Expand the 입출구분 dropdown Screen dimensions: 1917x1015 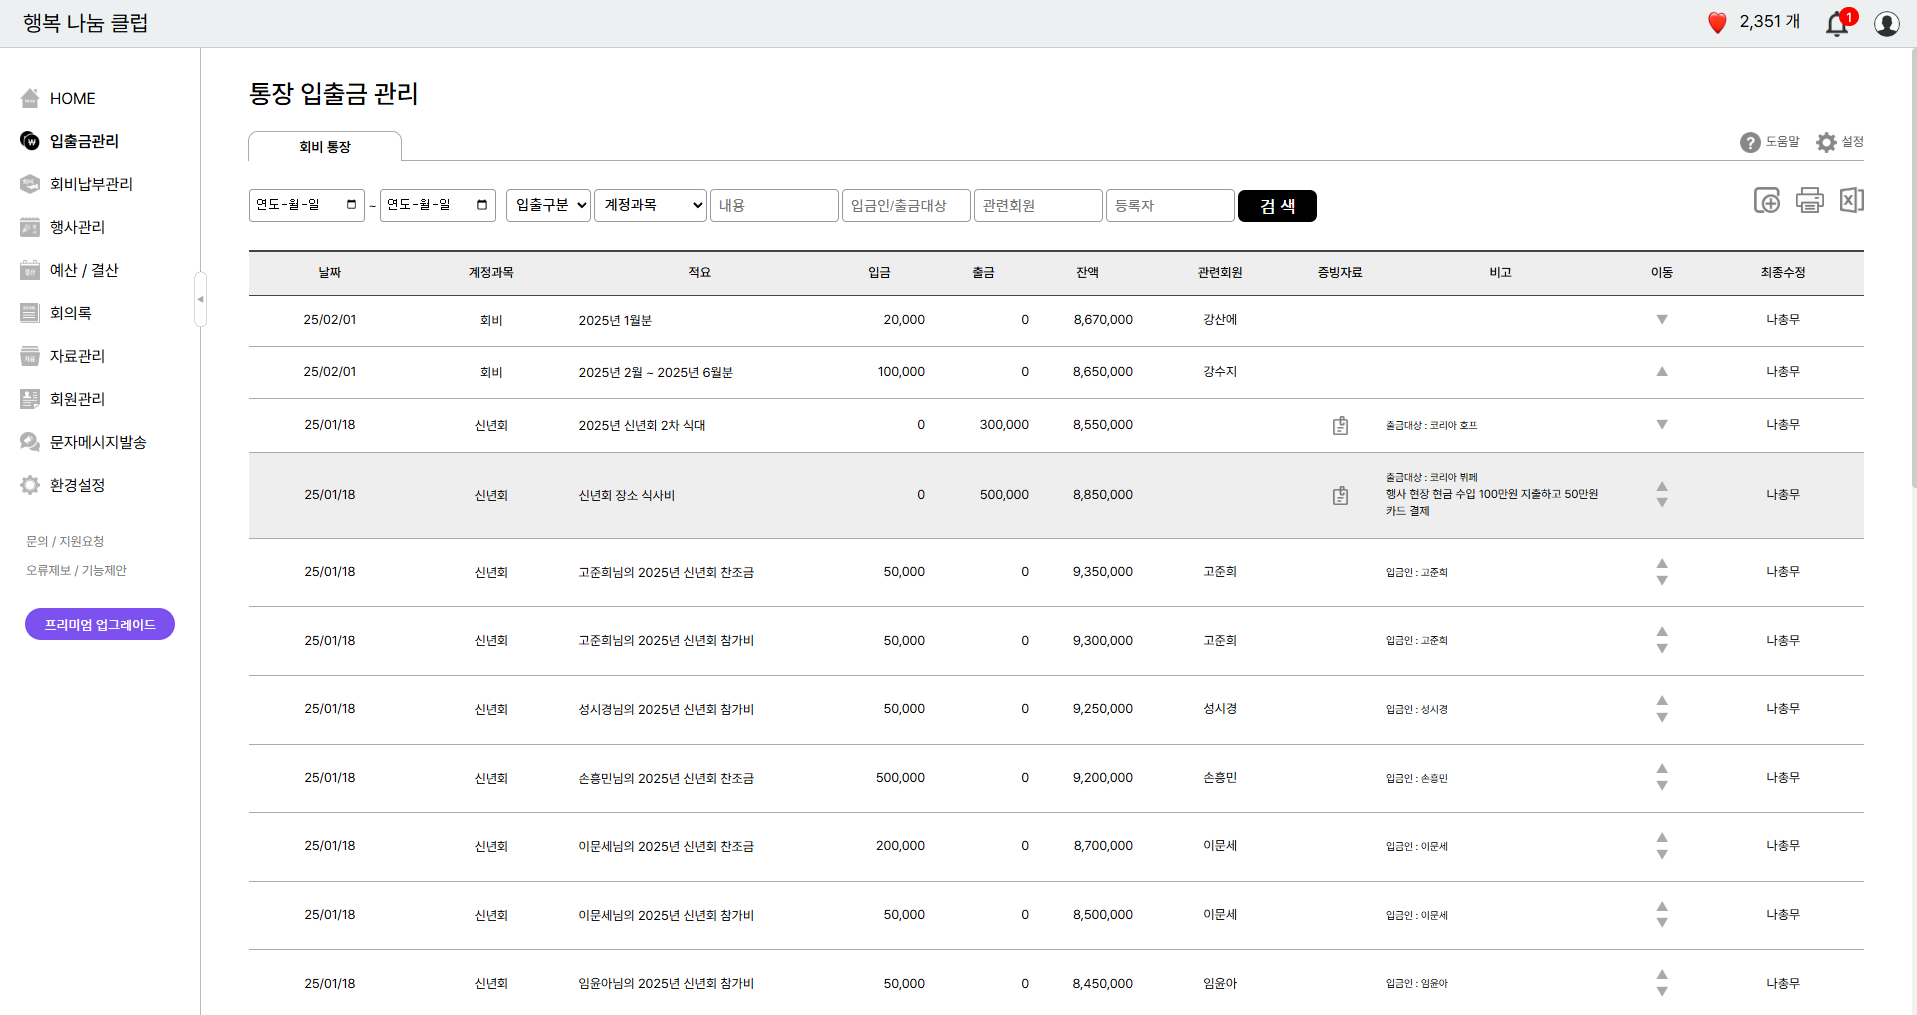point(548,205)
